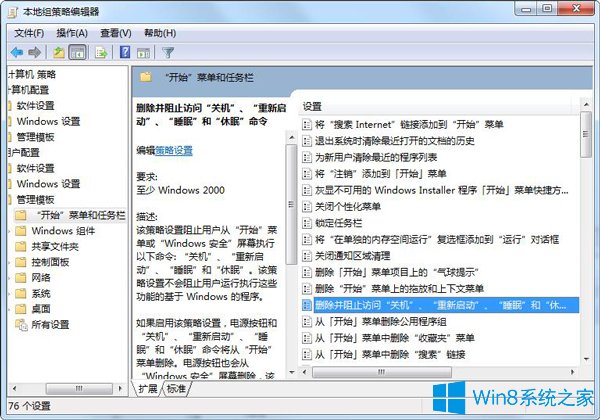Select highlighted policy 删除并阻止访问"关机"
This screenshot has height=420, width=600.
(x=440, y=305)
